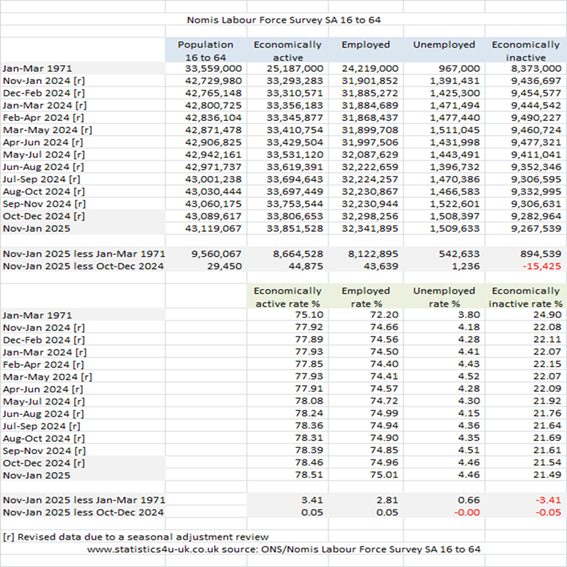
Task: Open the www.statistics4u-uk.co.uk source line
Action: [x=284, y=549]
